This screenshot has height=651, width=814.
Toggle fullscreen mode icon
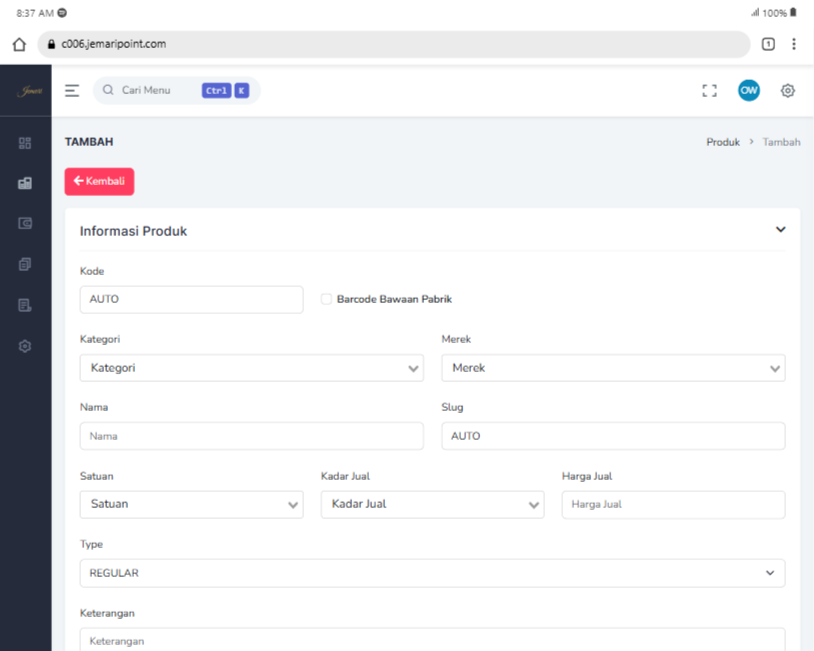710,91
